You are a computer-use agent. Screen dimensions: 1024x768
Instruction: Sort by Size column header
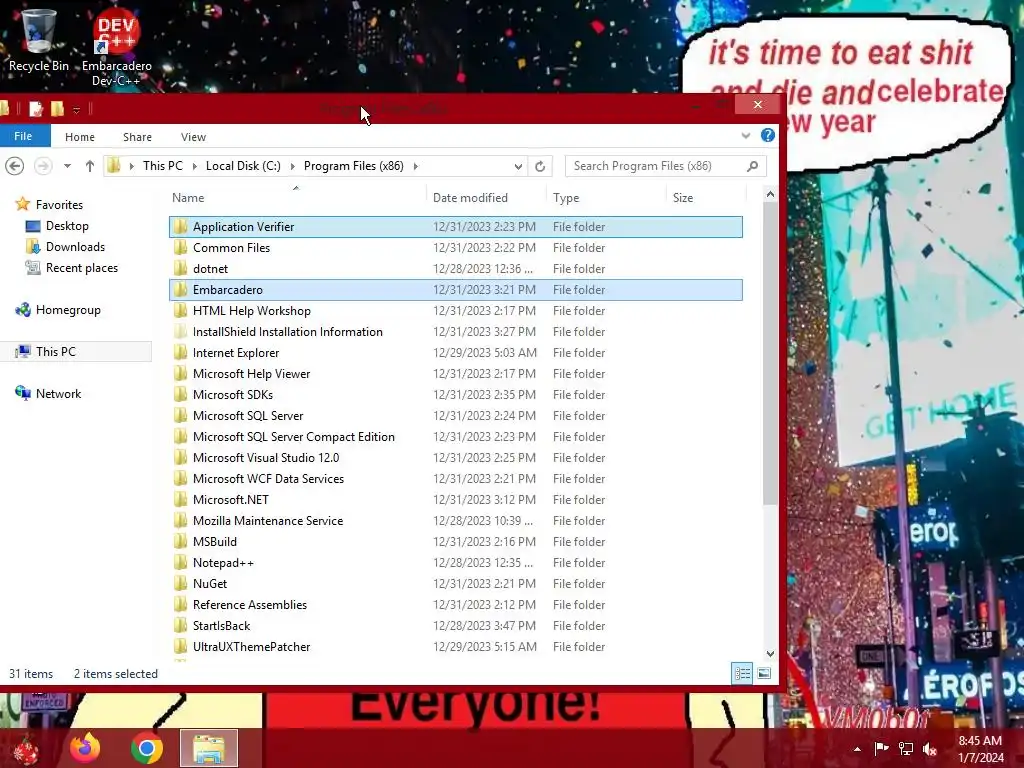click(x=706, y=197)
